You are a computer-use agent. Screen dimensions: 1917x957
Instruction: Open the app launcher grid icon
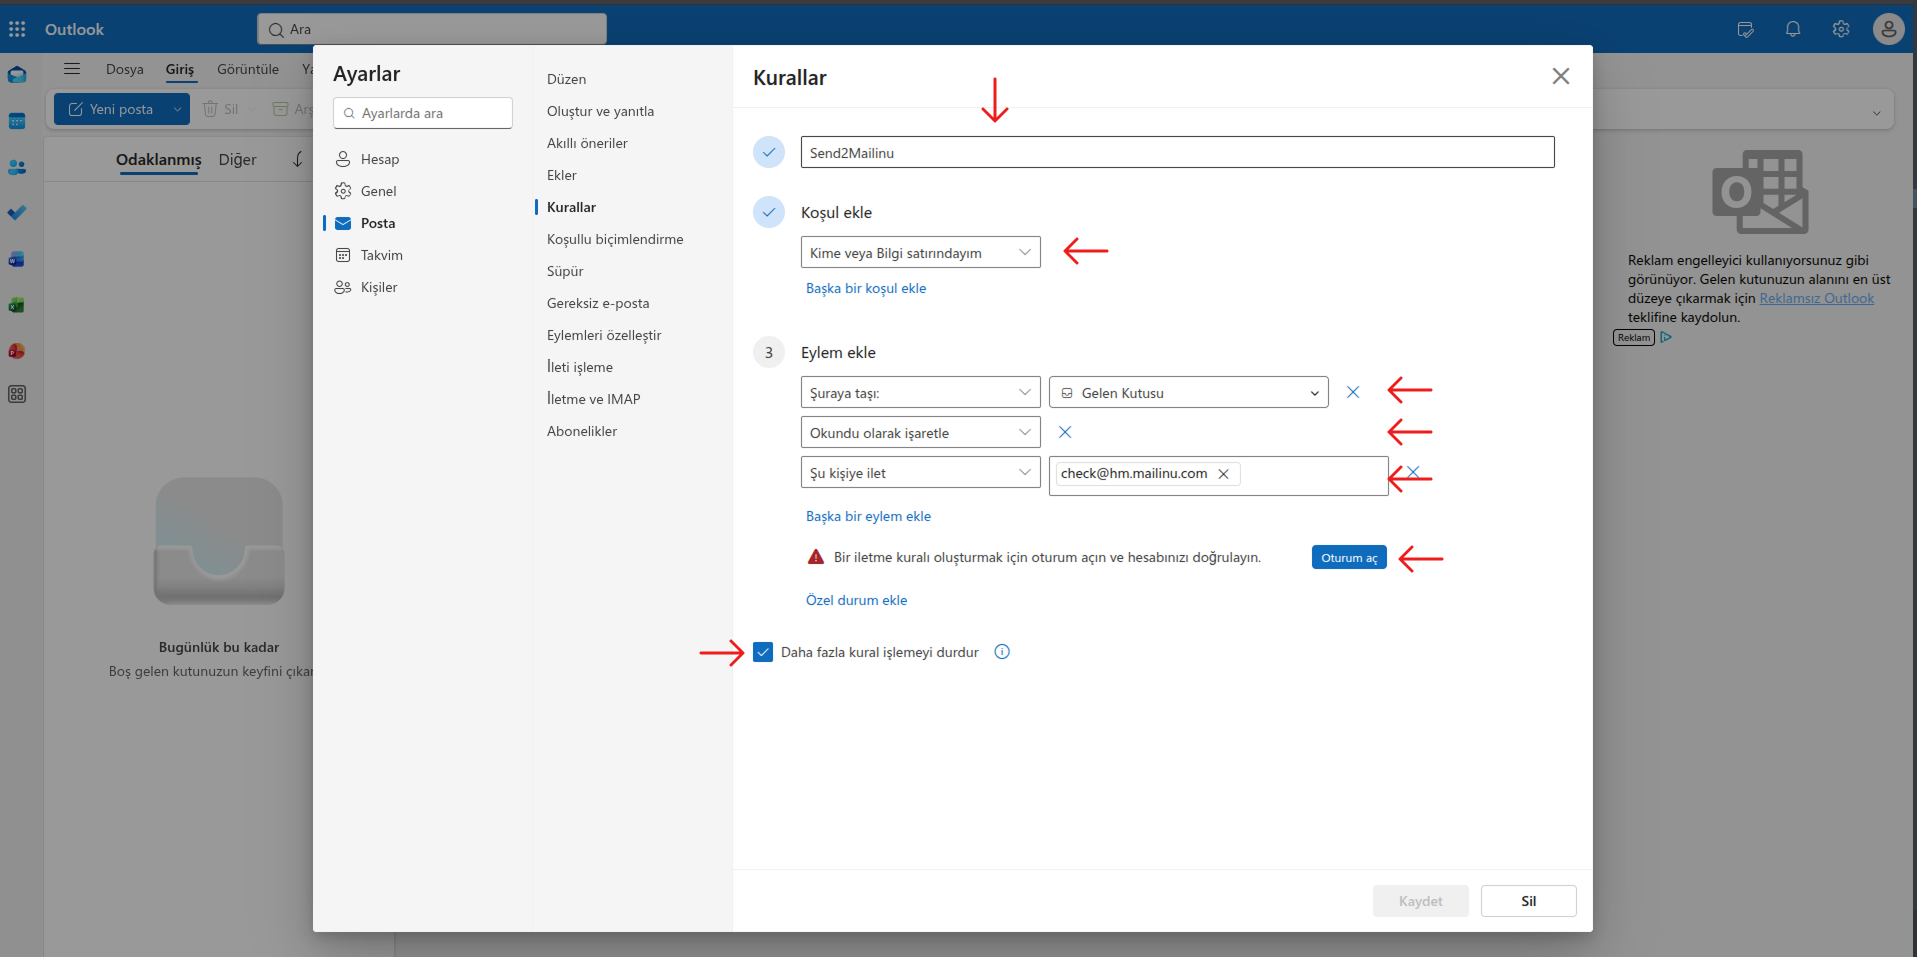pos(17,29)
